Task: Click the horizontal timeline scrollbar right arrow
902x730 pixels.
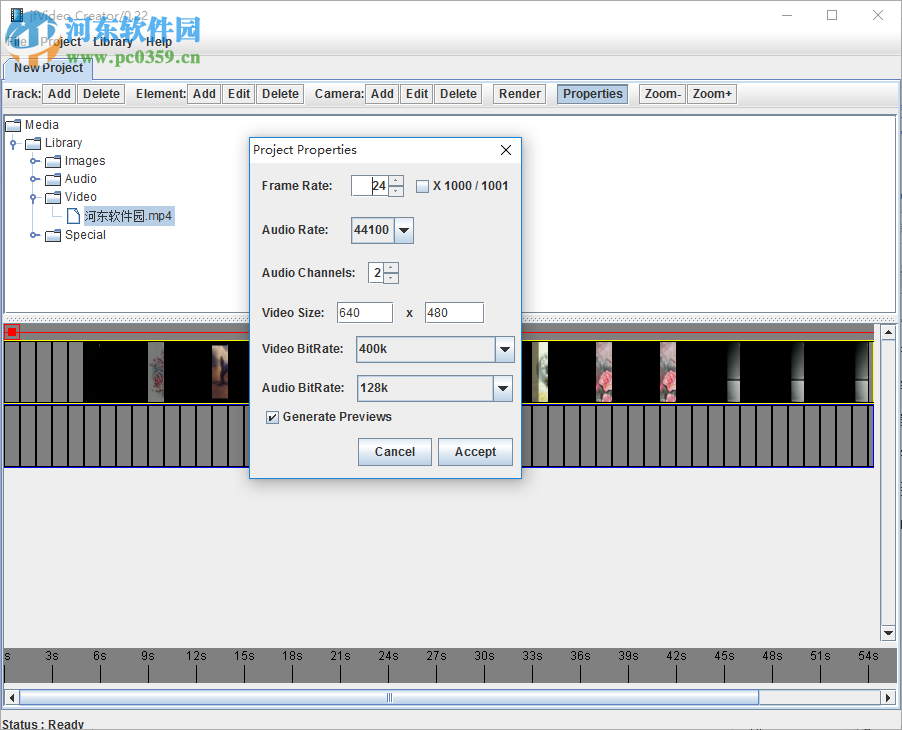Action: [888, 697]
